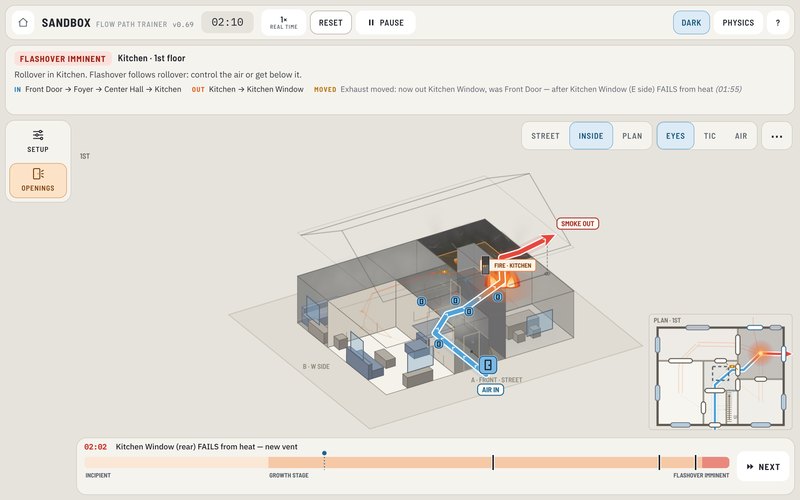Click the FIRE · KITCHEN label

tap(513, 265)
